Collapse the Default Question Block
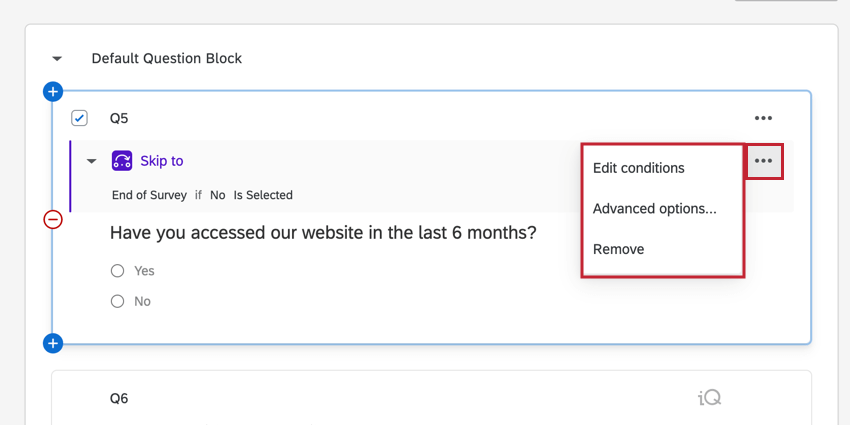The image size is (850, 425). 58,59
